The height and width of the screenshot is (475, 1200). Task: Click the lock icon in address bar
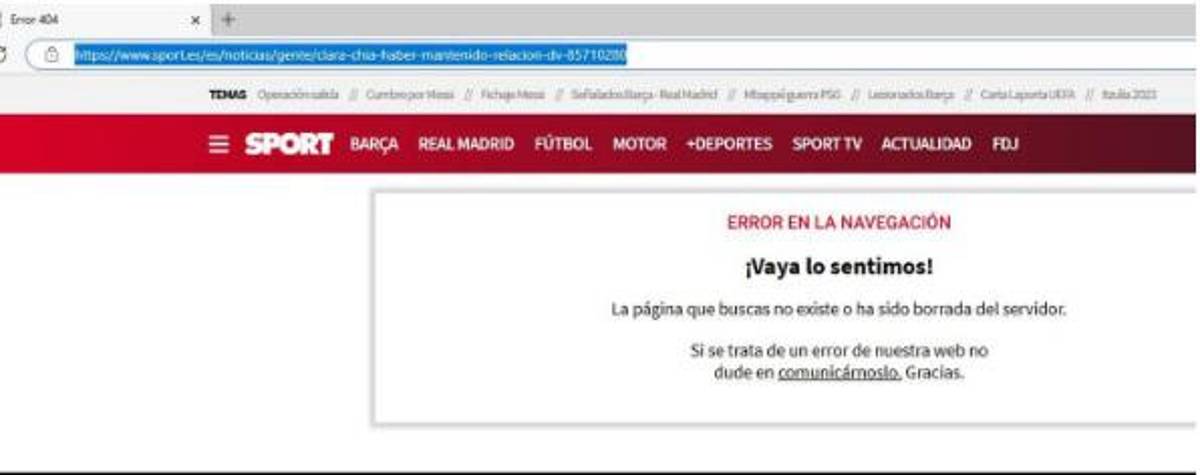52,56
